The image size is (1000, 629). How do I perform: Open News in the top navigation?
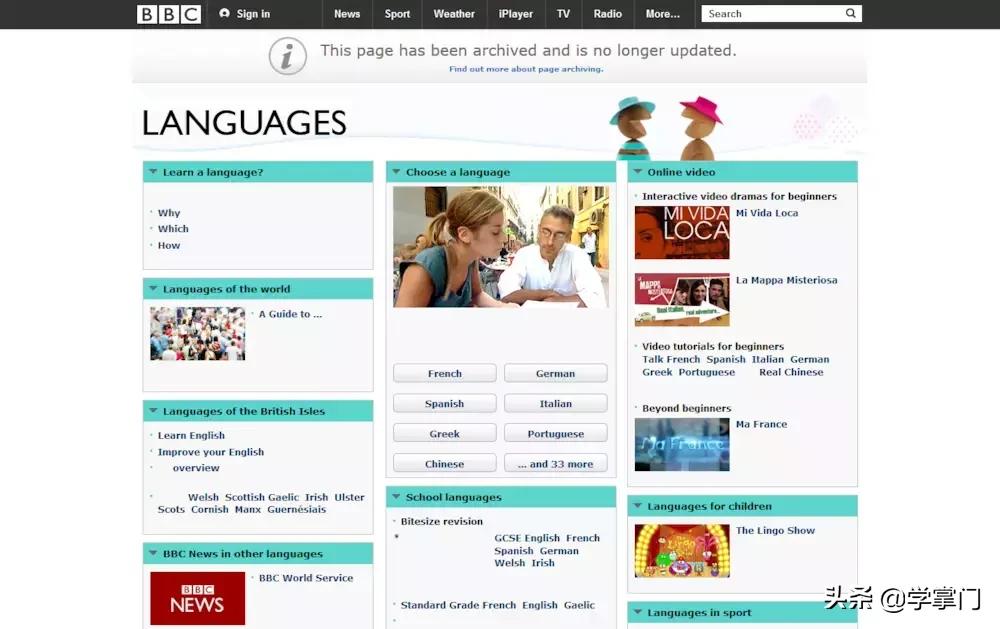[x=347, y=13]
